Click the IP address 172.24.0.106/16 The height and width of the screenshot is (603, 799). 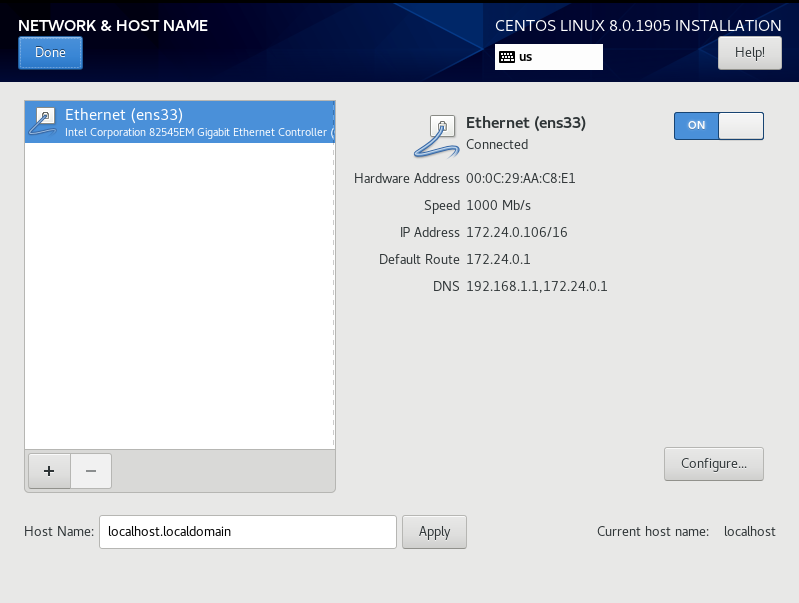[517, 232]
